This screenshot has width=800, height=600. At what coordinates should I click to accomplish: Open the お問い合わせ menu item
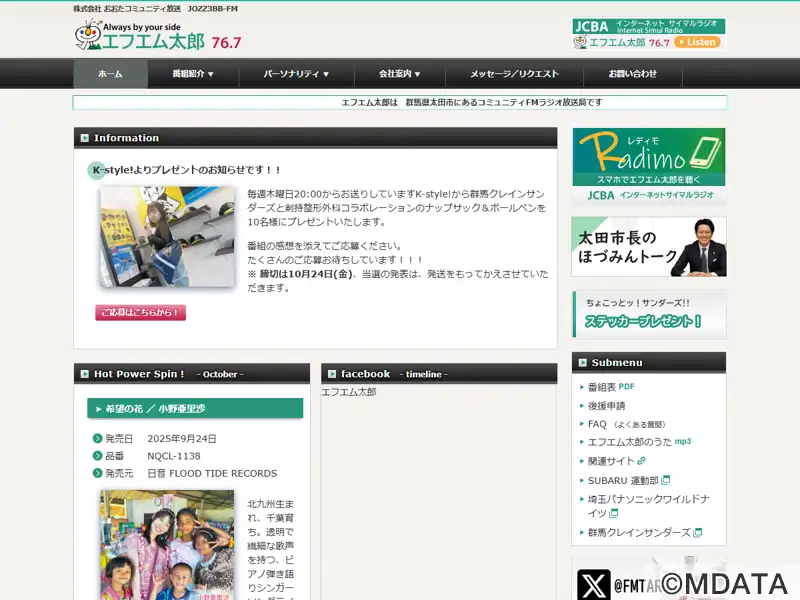click(632, 74)
